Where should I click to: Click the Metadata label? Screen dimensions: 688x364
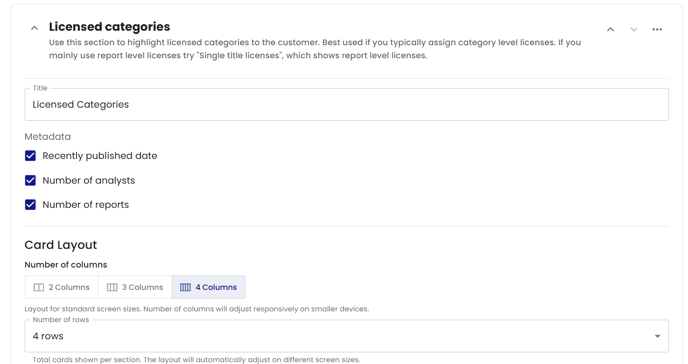(47, 137)
